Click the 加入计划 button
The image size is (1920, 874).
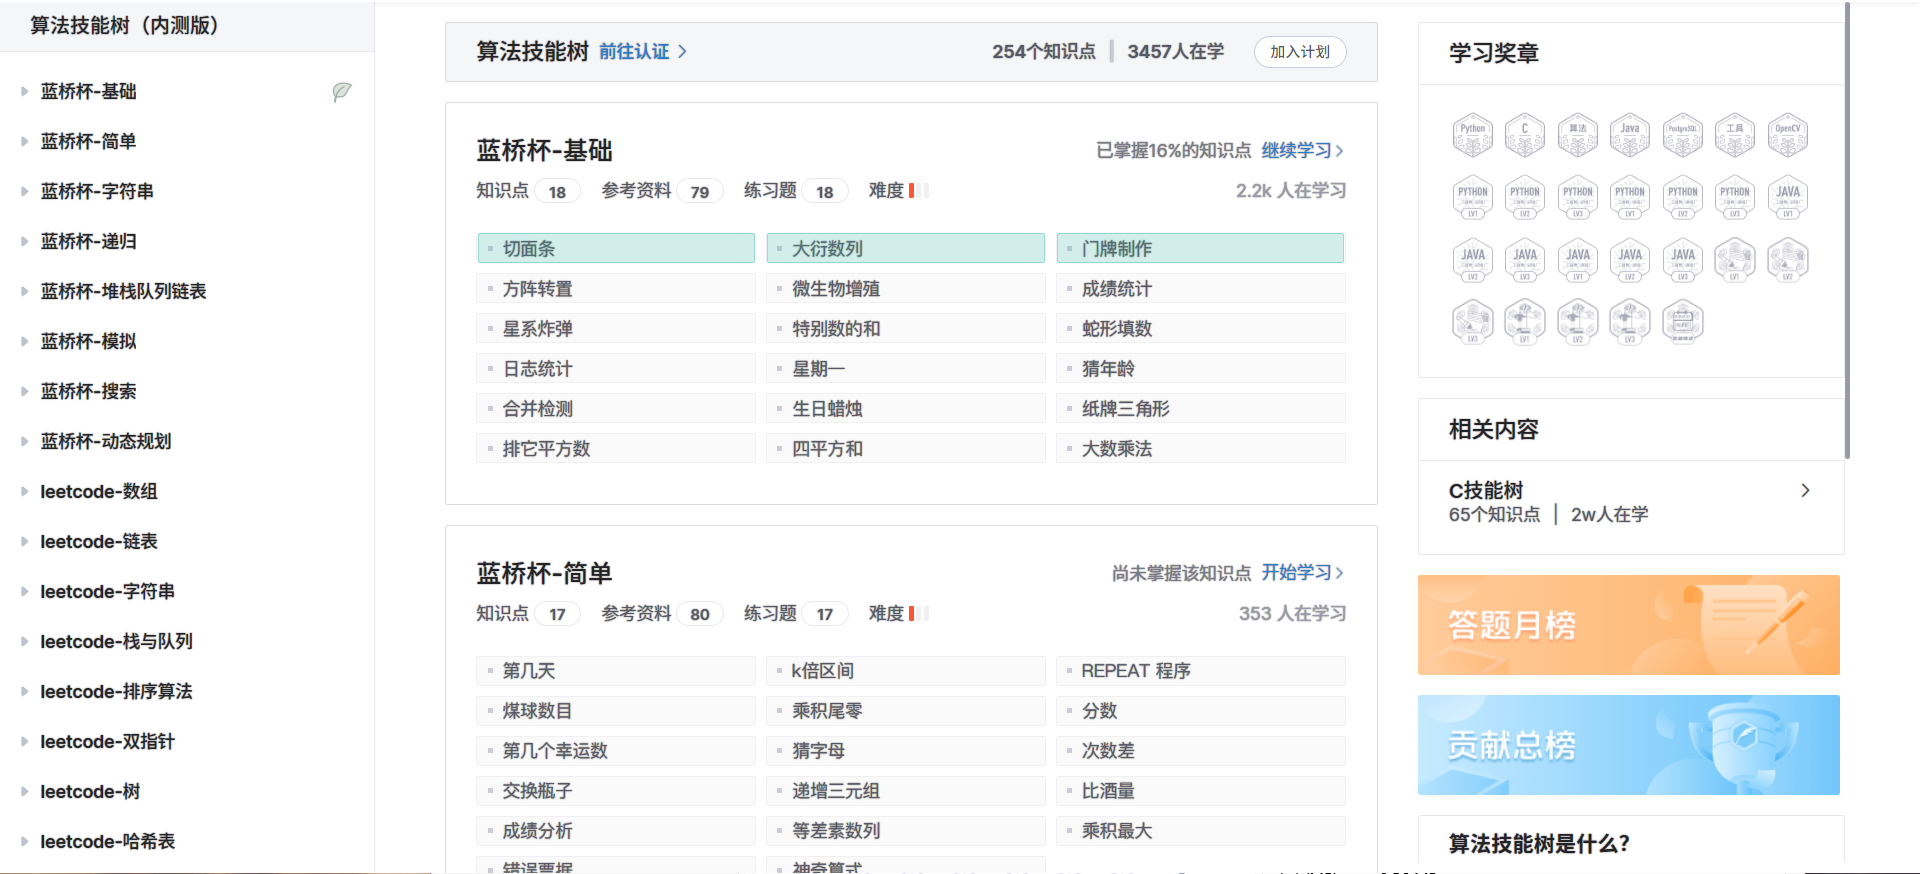pyautogui.click(x=1300, y=52)
